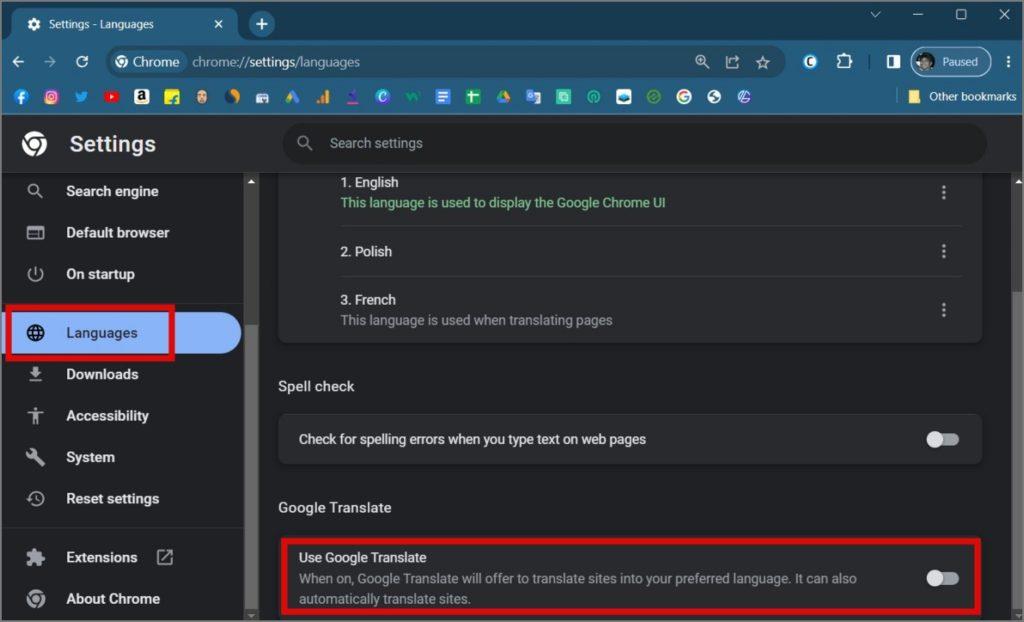The width and height of the screenshot is (1024, 622).
Task: Click the Canva bookmark icon
Action: (383, 97)
